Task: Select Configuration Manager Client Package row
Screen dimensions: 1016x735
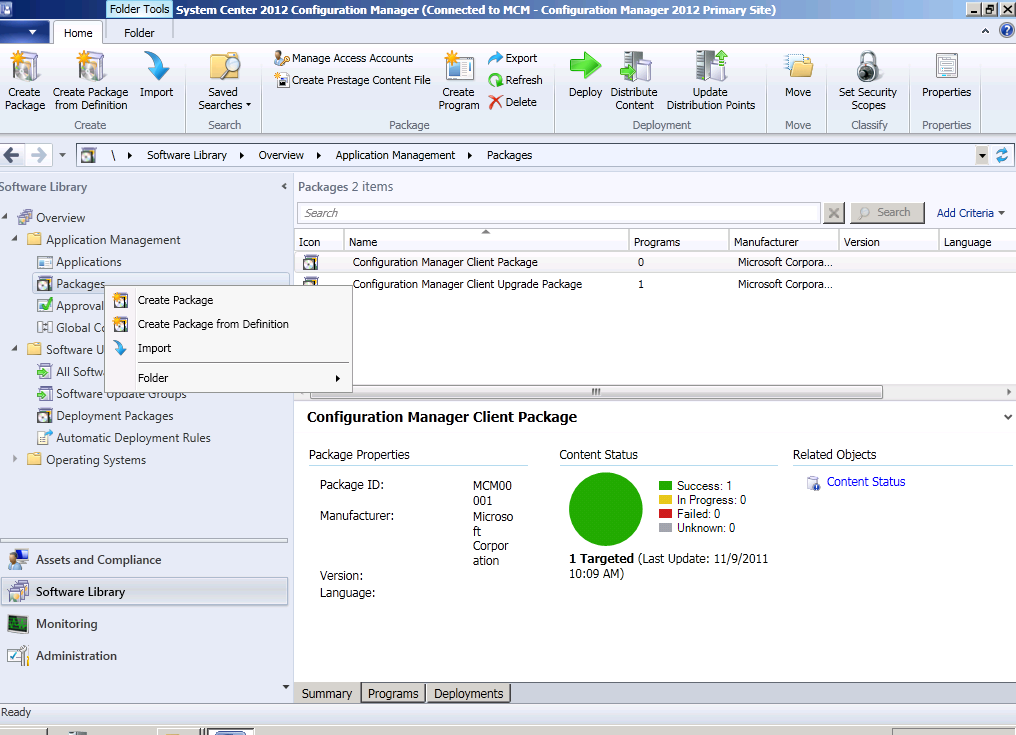Action: pyautogui.click(x=654, y=262)
